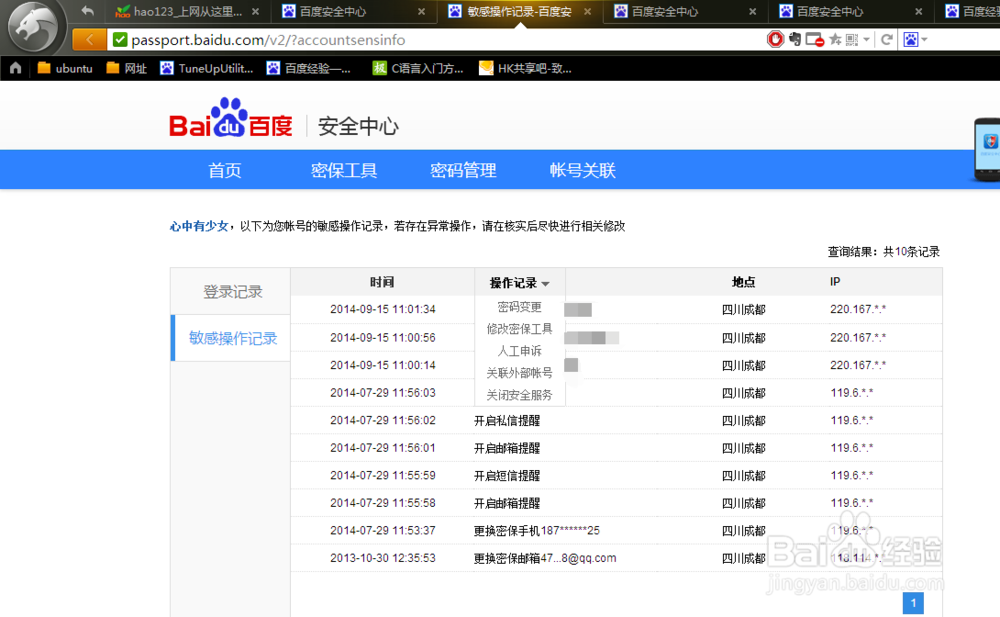This screenshot has width=1000, height=617.
Task: Open 帐号关联 in navigation bar
Action: [x=582, y=170]
